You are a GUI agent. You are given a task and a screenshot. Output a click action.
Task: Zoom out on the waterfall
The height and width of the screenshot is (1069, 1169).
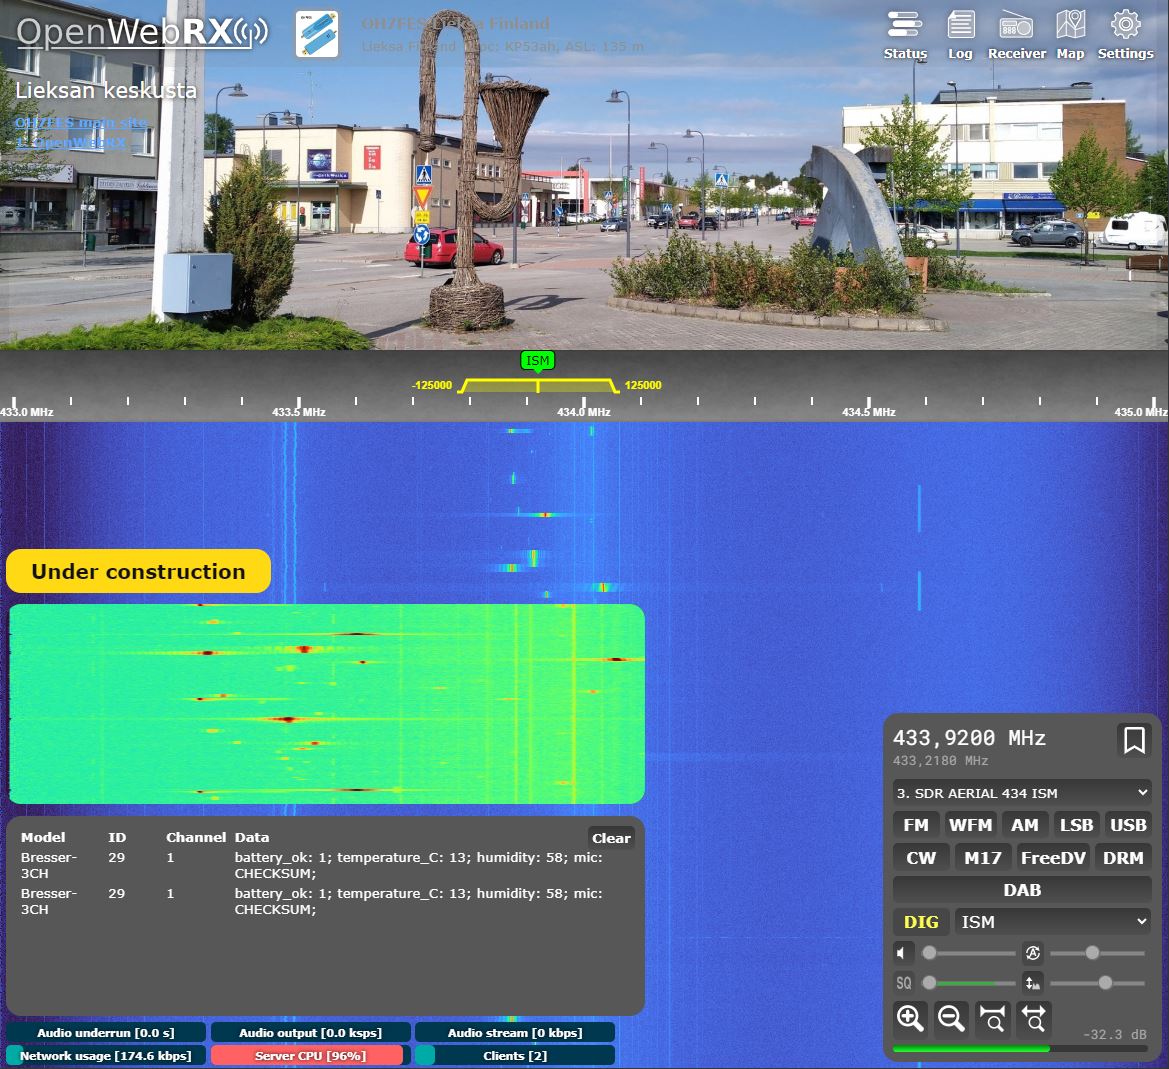(x=951, y=1019)
